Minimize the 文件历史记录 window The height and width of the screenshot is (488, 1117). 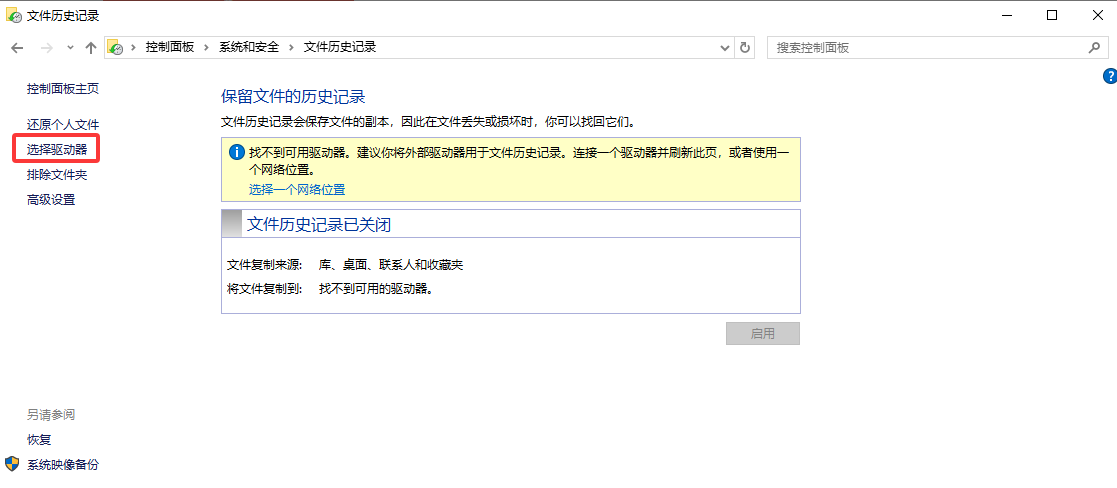1007,16
